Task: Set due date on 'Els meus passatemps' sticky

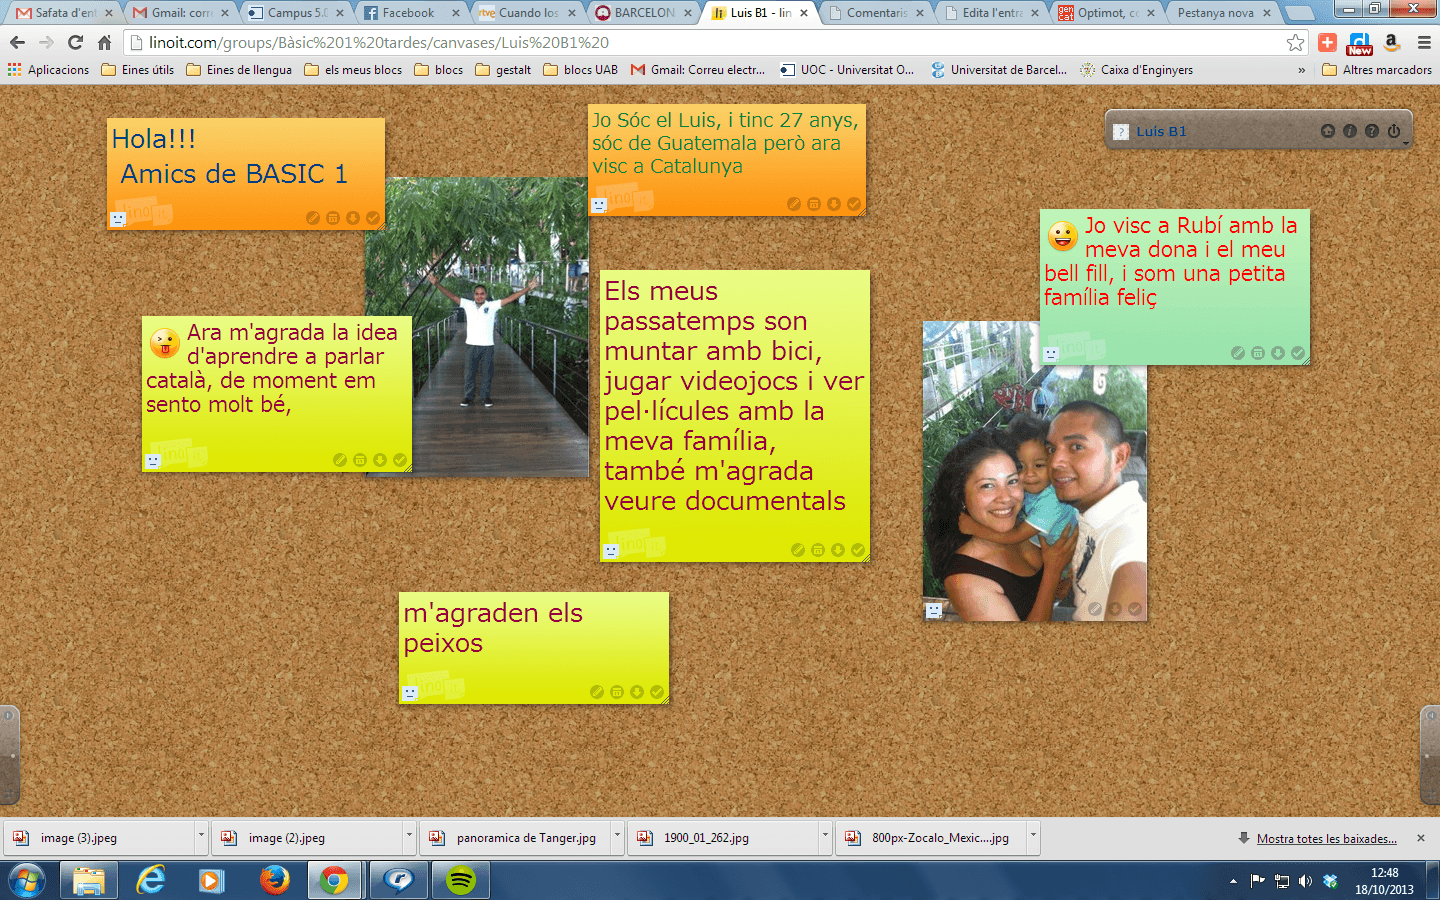Action: [818, 550]
